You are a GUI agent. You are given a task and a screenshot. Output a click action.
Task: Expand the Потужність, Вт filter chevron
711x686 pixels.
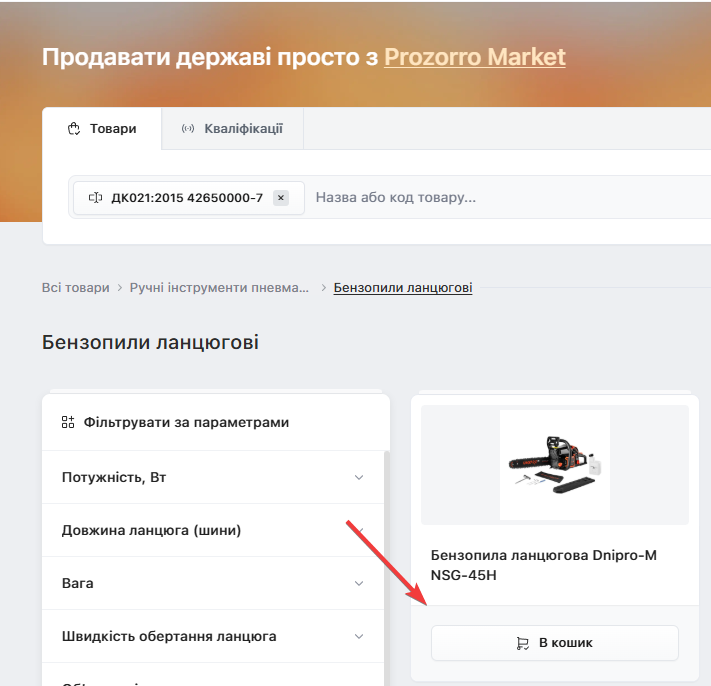pos(359,477)
